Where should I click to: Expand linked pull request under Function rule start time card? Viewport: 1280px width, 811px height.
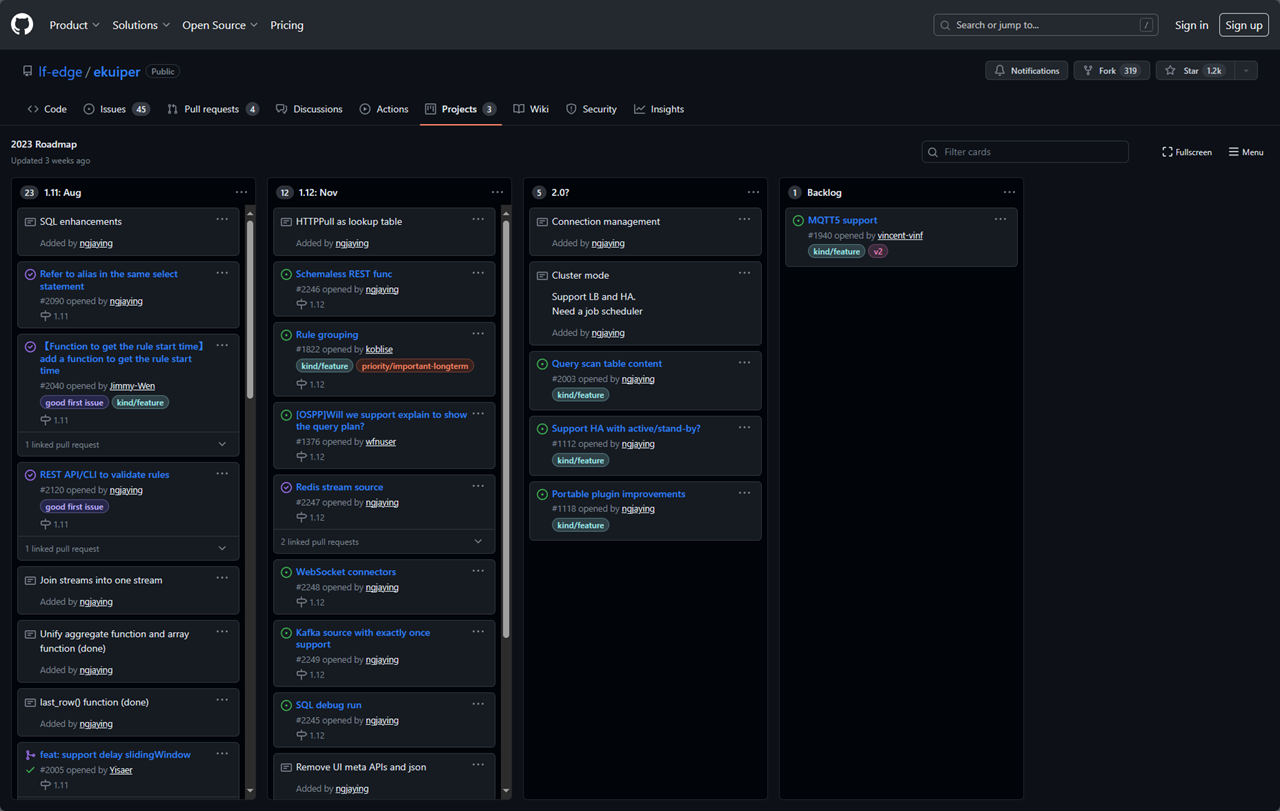tap(128, 444)
